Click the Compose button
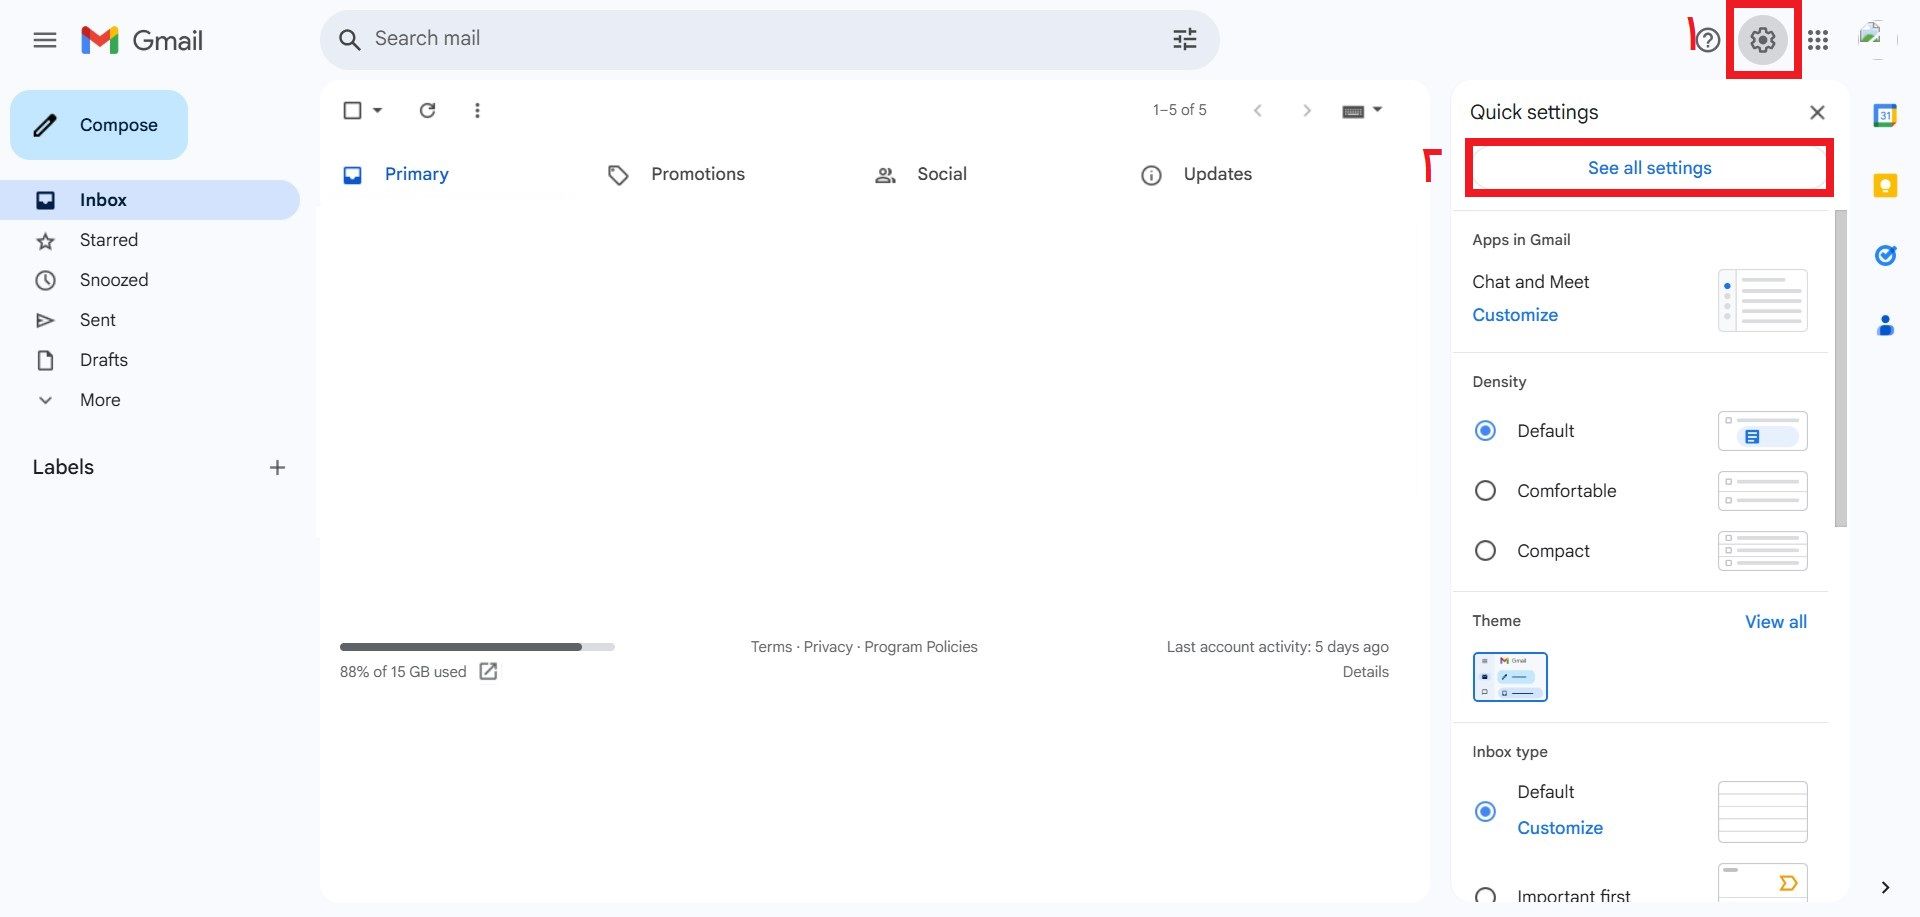This screenshot has height=917, width=1920. coord(99,125)
